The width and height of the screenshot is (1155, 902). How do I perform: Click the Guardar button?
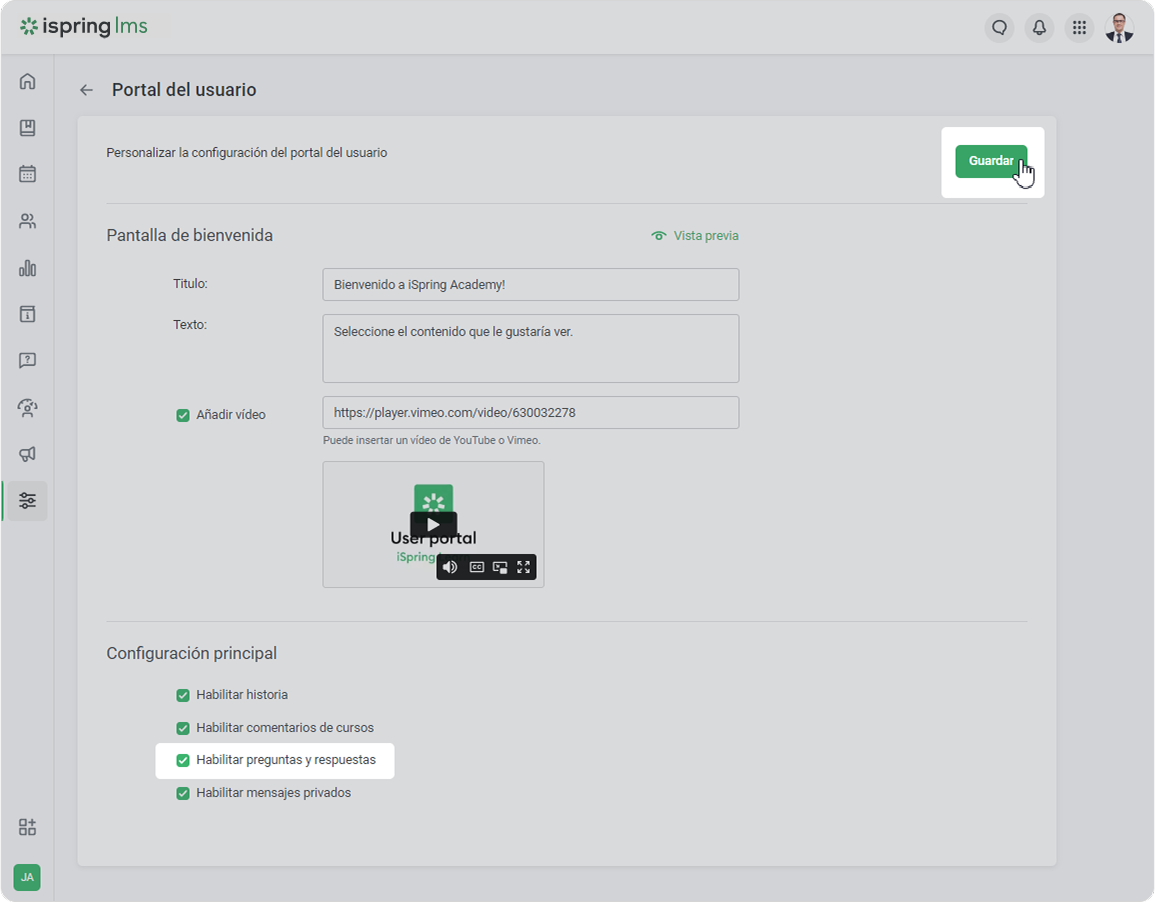point(990,161)
